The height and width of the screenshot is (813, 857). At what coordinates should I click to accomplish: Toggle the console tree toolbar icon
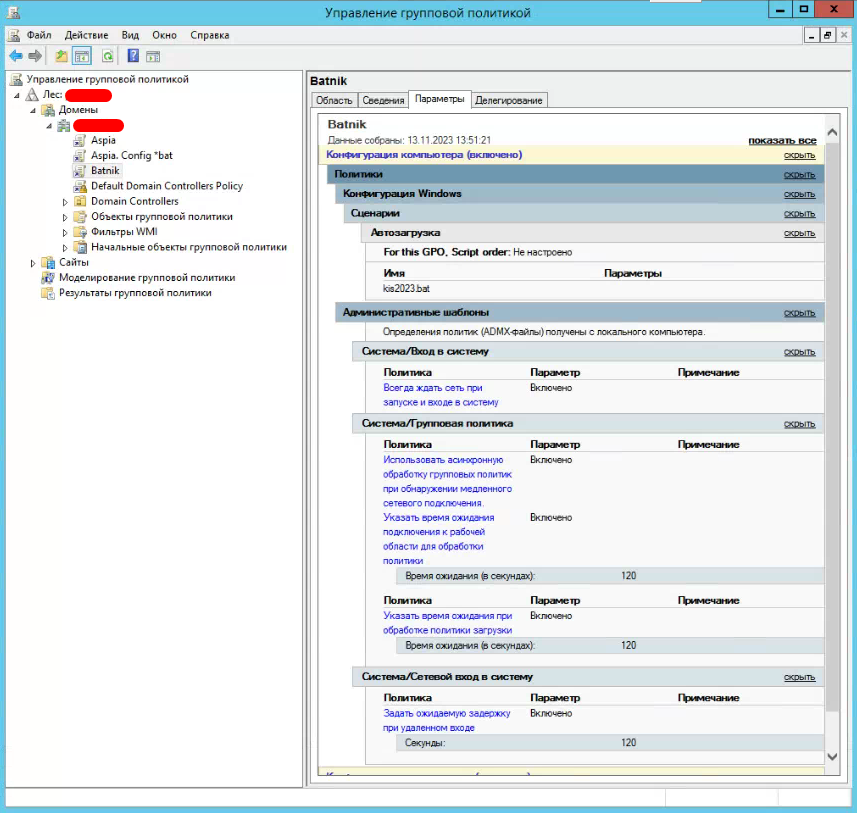[81, 56]
